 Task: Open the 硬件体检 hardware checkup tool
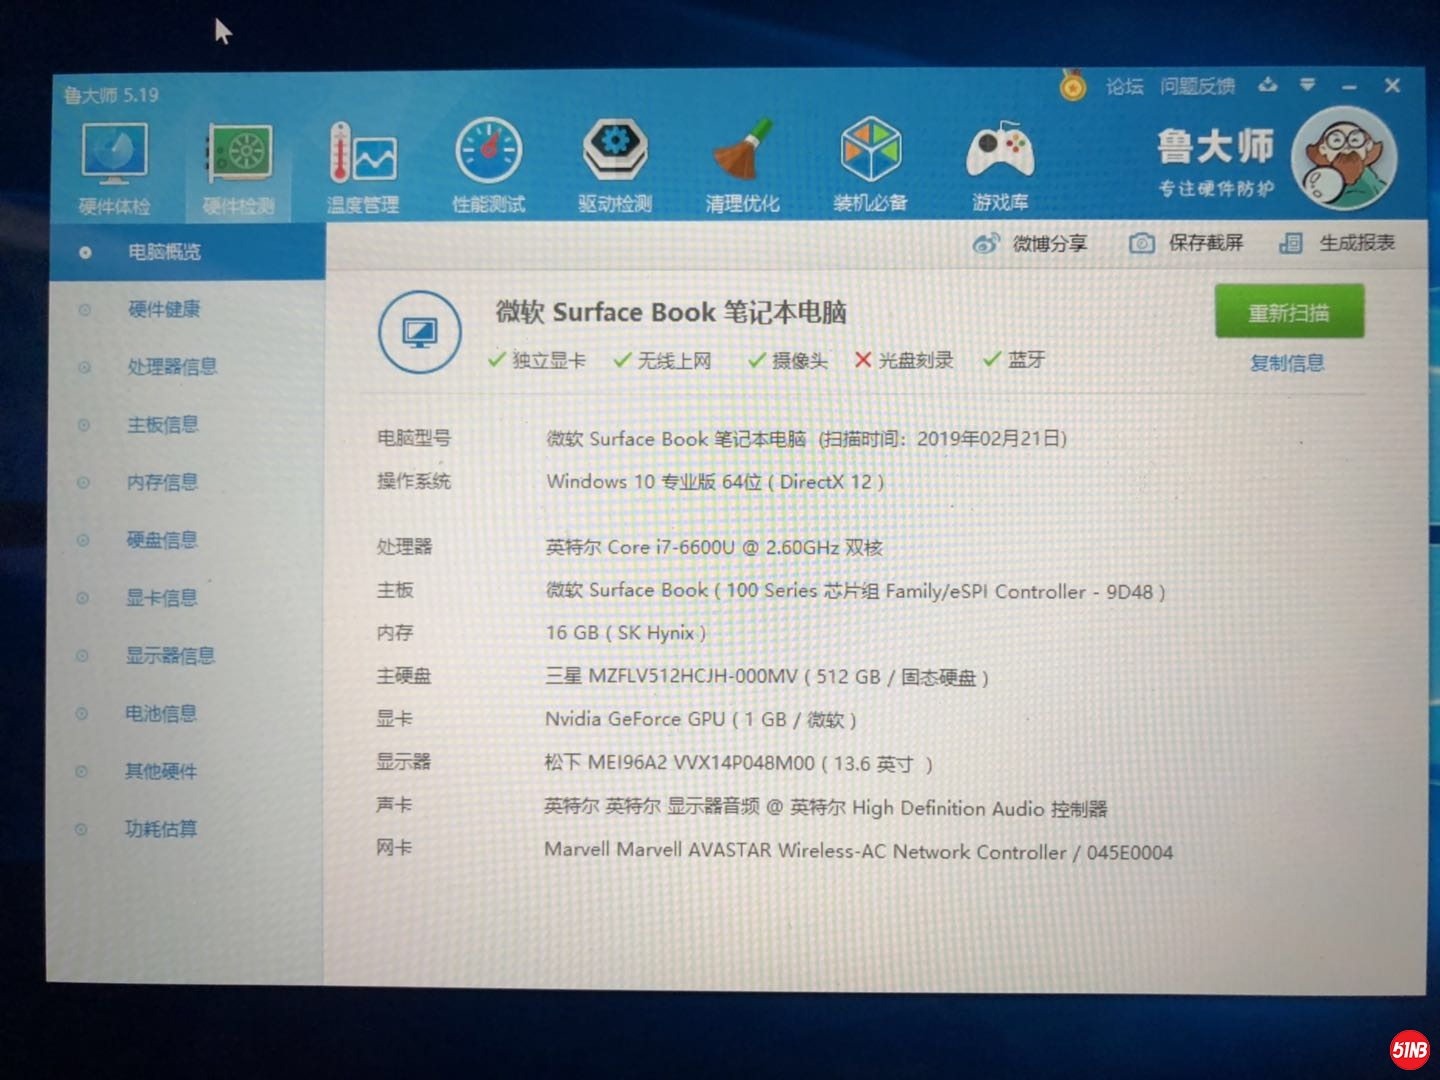[x=114, y=168]
